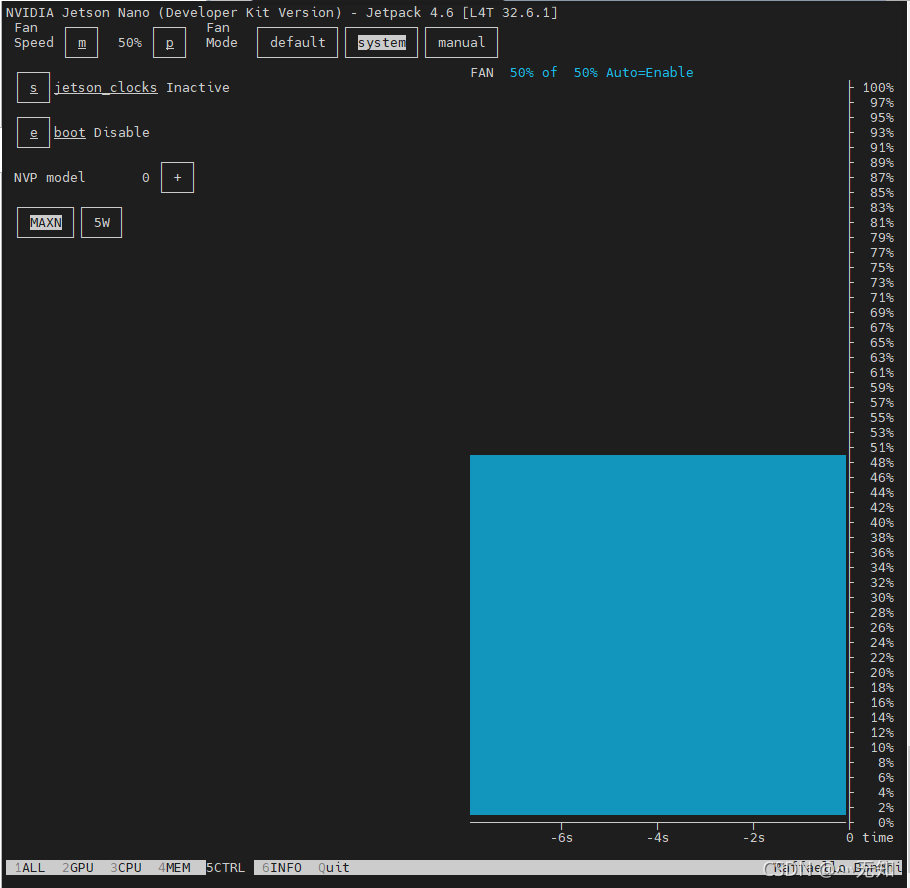Click the -4s time axis label
This screenshot has height=888, width=910.
pos(658,838)
